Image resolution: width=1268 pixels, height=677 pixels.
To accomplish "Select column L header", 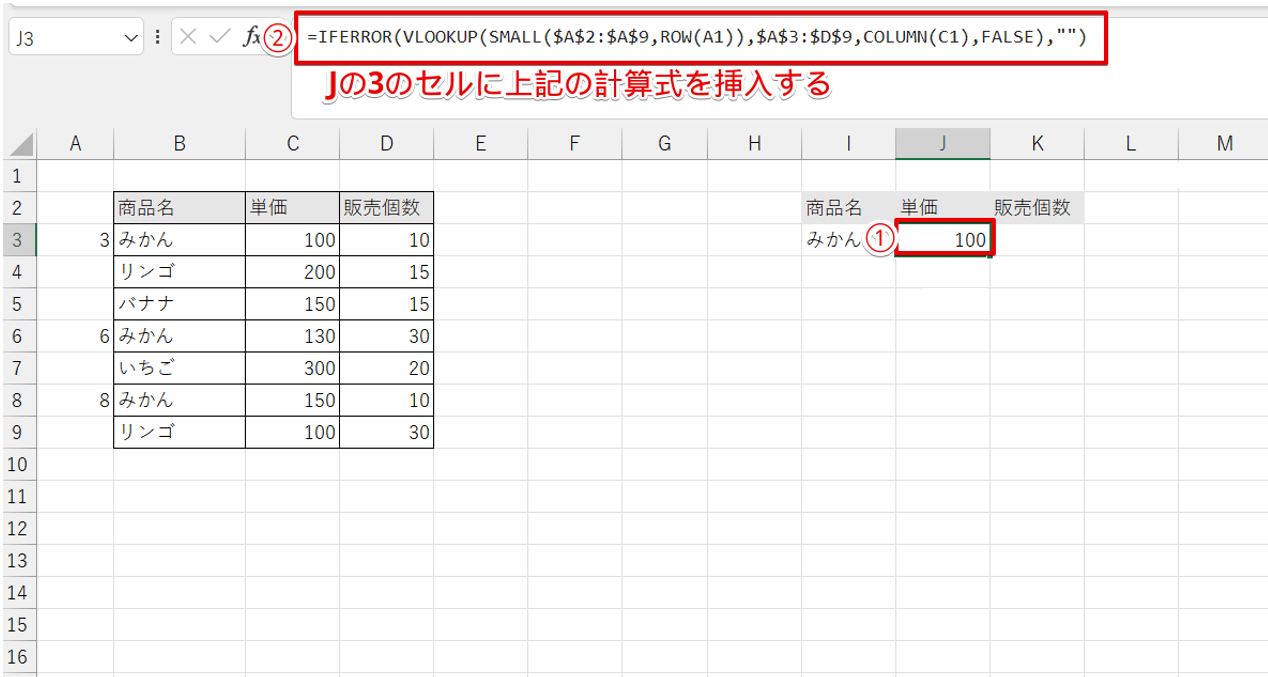I will coord(1131,144).
